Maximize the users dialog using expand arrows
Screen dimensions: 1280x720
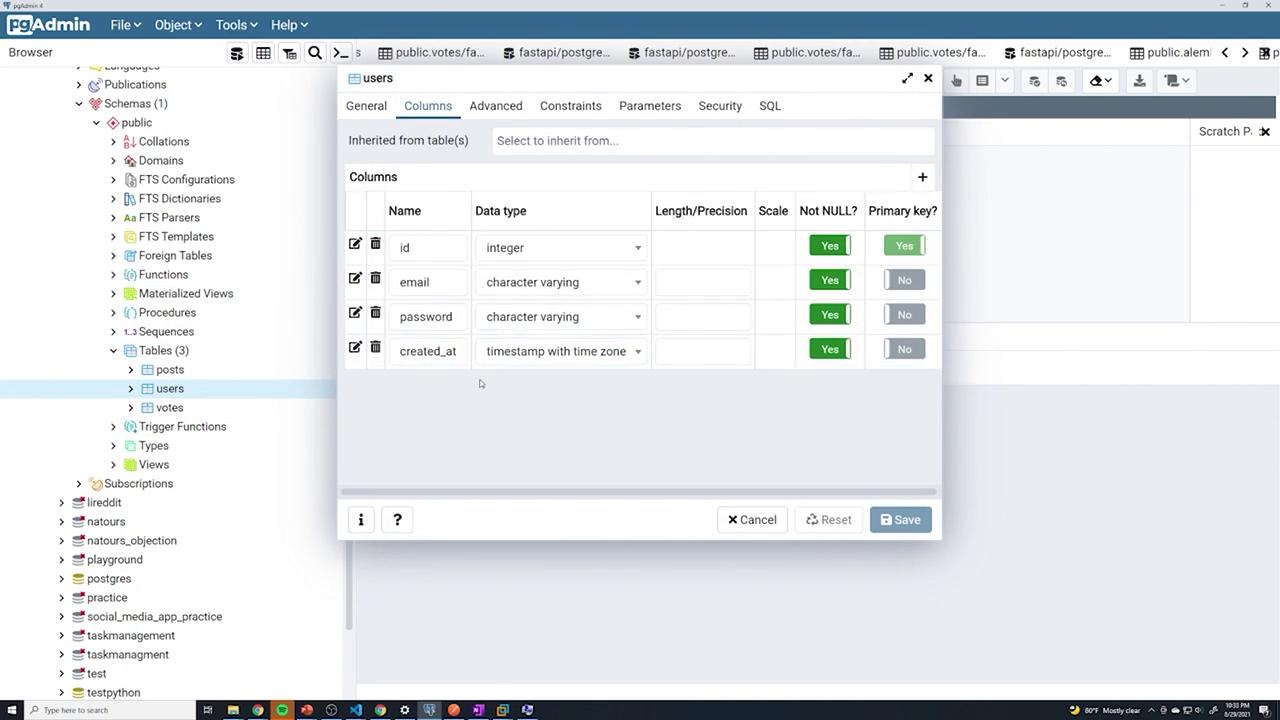coord(907,78)
